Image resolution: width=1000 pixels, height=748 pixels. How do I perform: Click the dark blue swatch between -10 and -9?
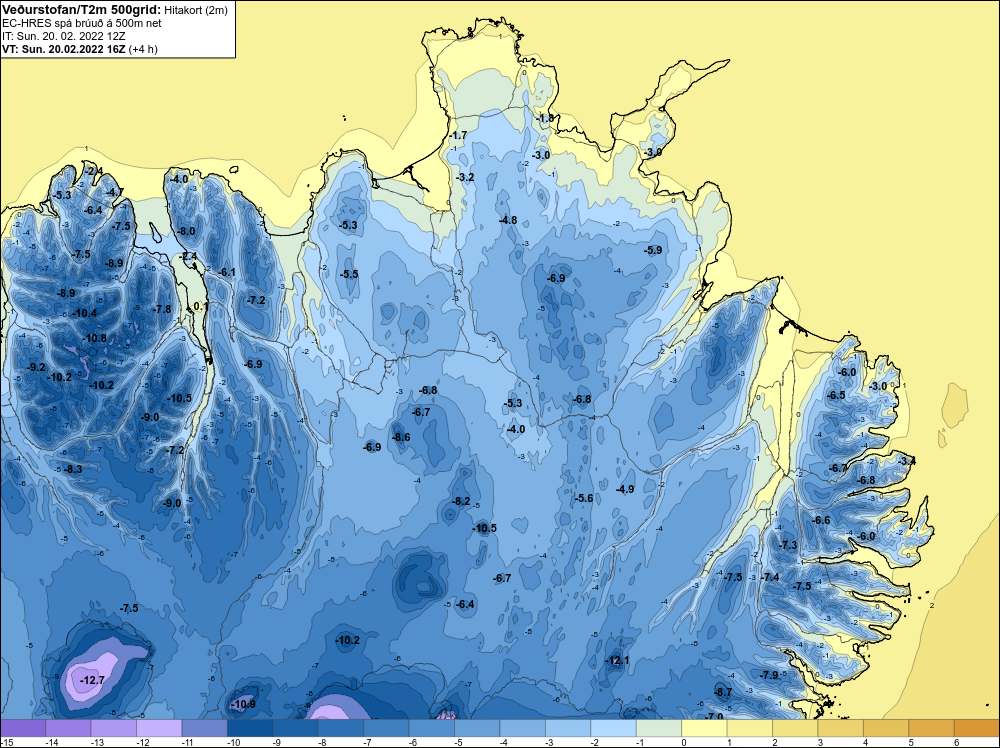pyautogui.click(x=250, y=728)
